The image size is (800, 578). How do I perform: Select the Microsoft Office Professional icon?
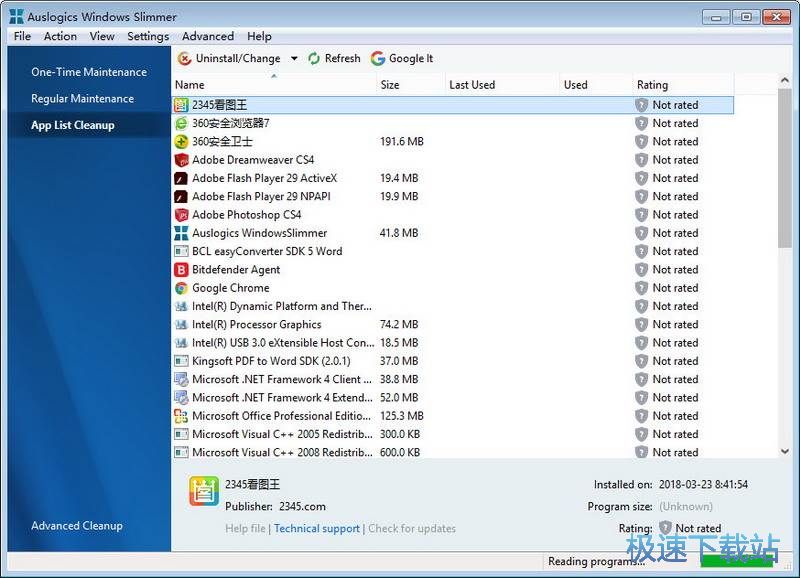[x=181, y=416]
